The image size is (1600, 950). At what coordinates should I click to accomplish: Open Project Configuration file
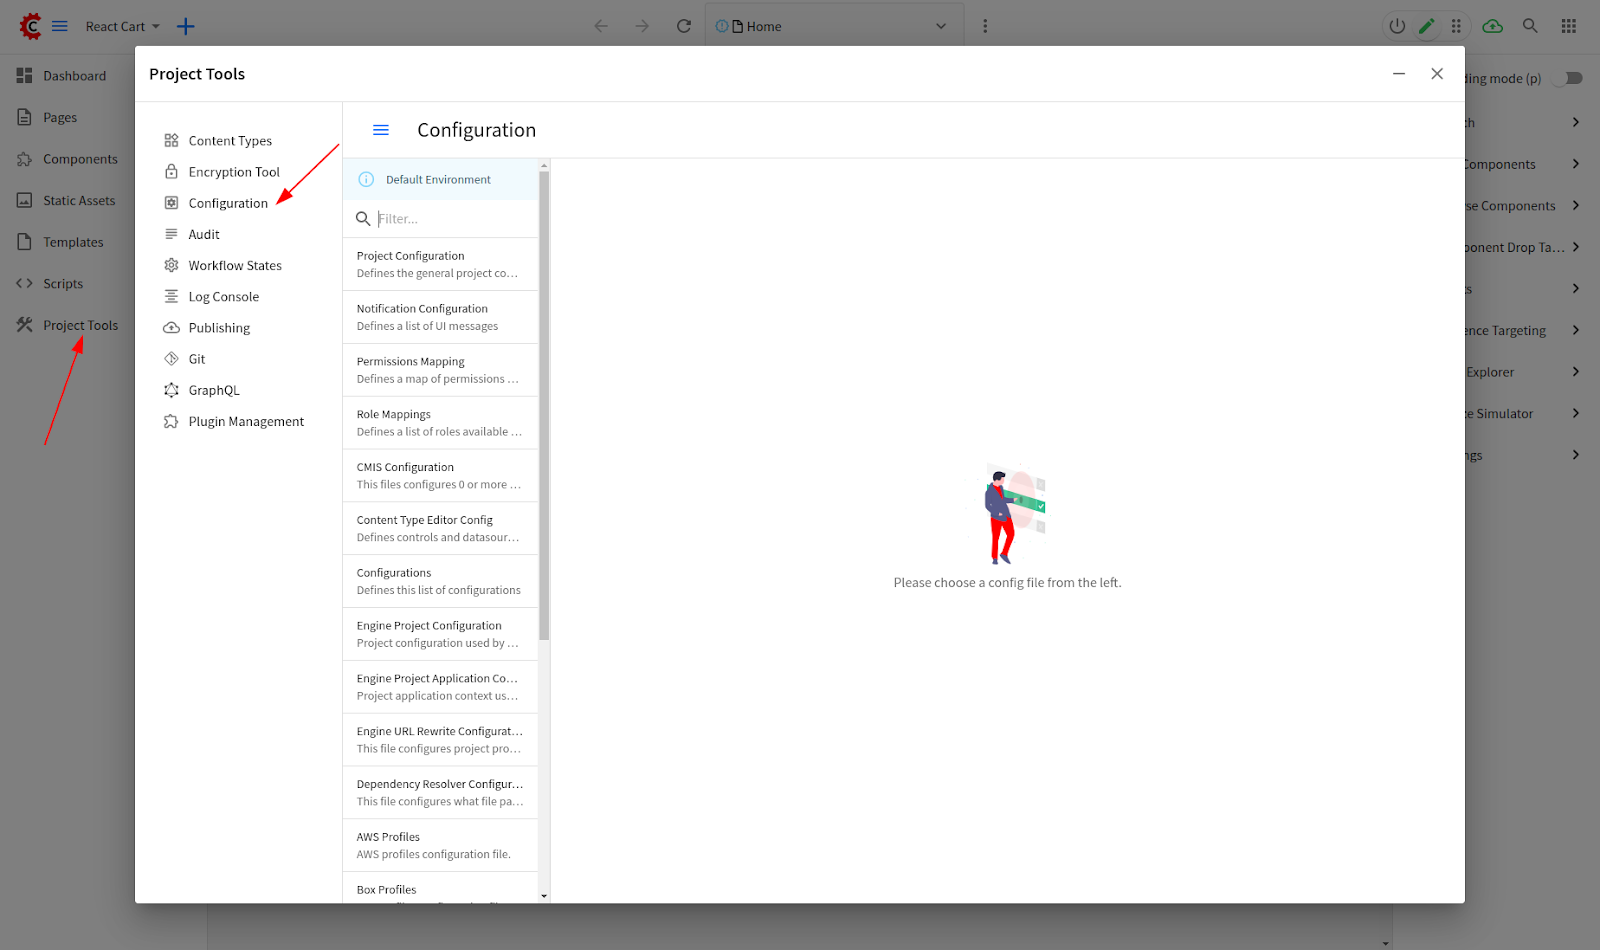click(x=440, y=264)
